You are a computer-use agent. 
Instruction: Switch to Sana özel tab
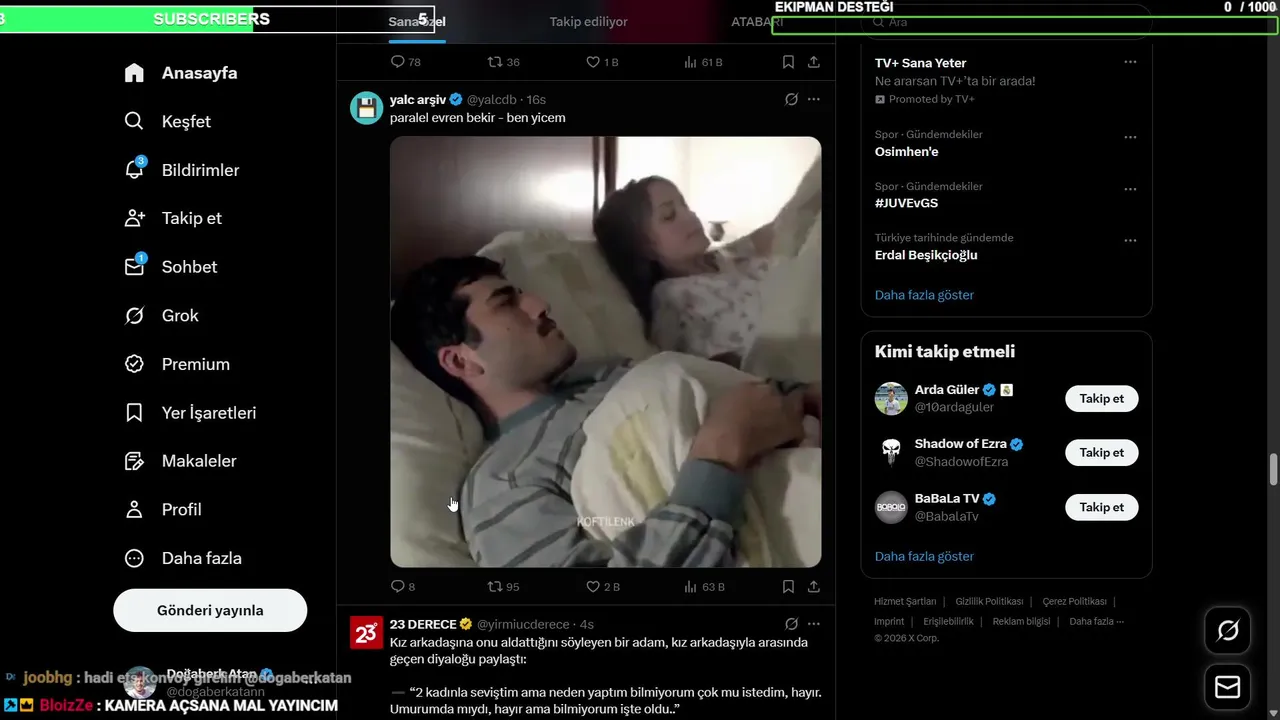coord(417,22)
